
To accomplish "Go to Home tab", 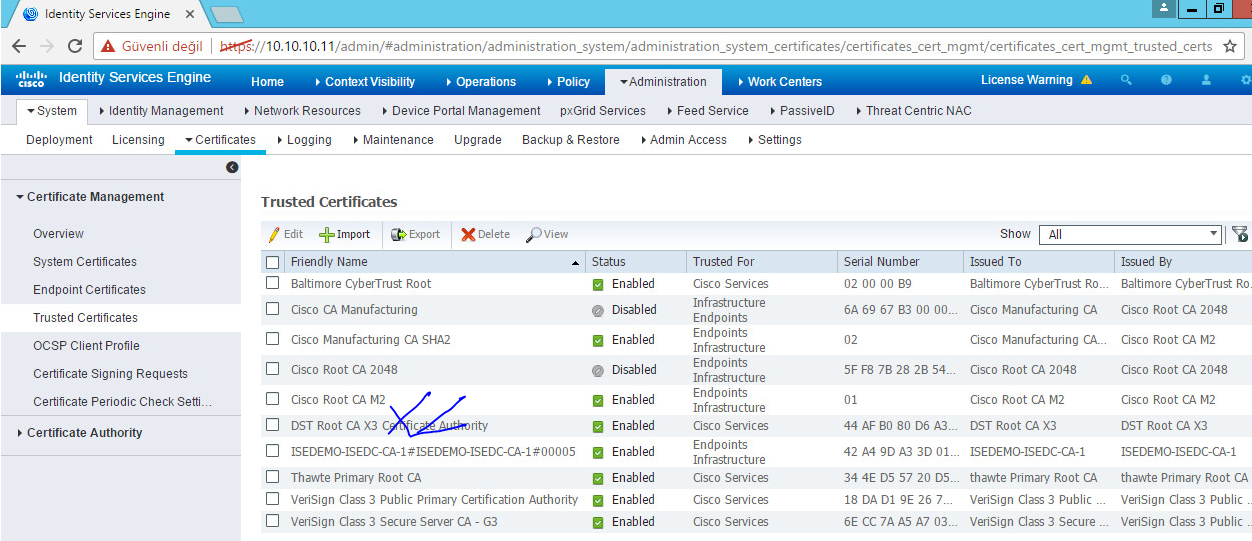I will [267, 82].
